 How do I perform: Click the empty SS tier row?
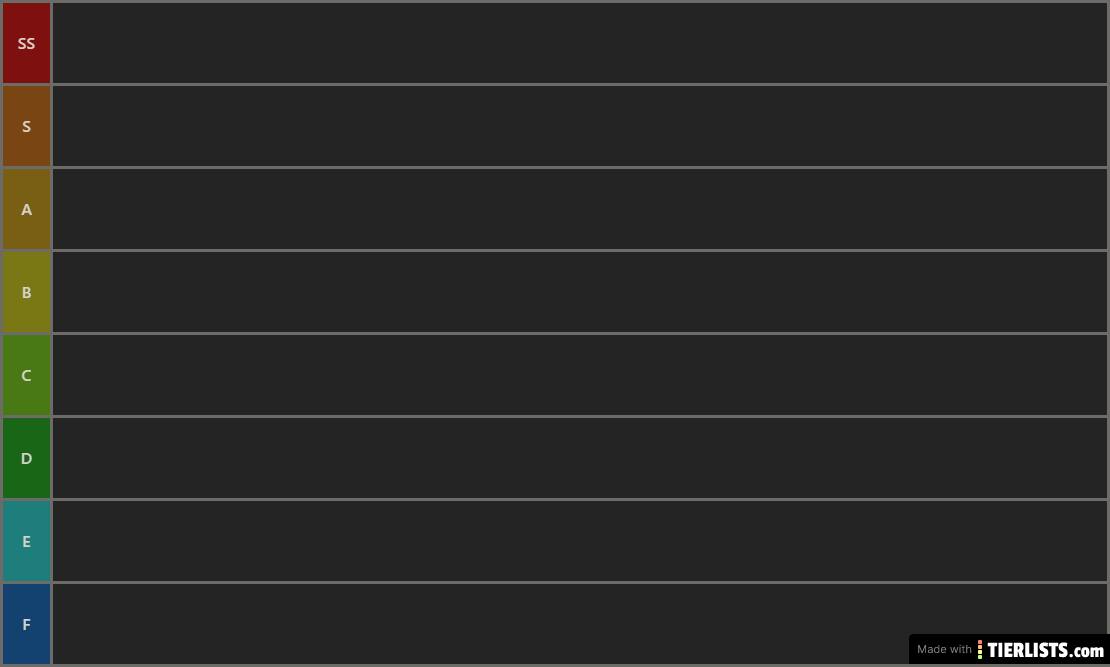580,43
